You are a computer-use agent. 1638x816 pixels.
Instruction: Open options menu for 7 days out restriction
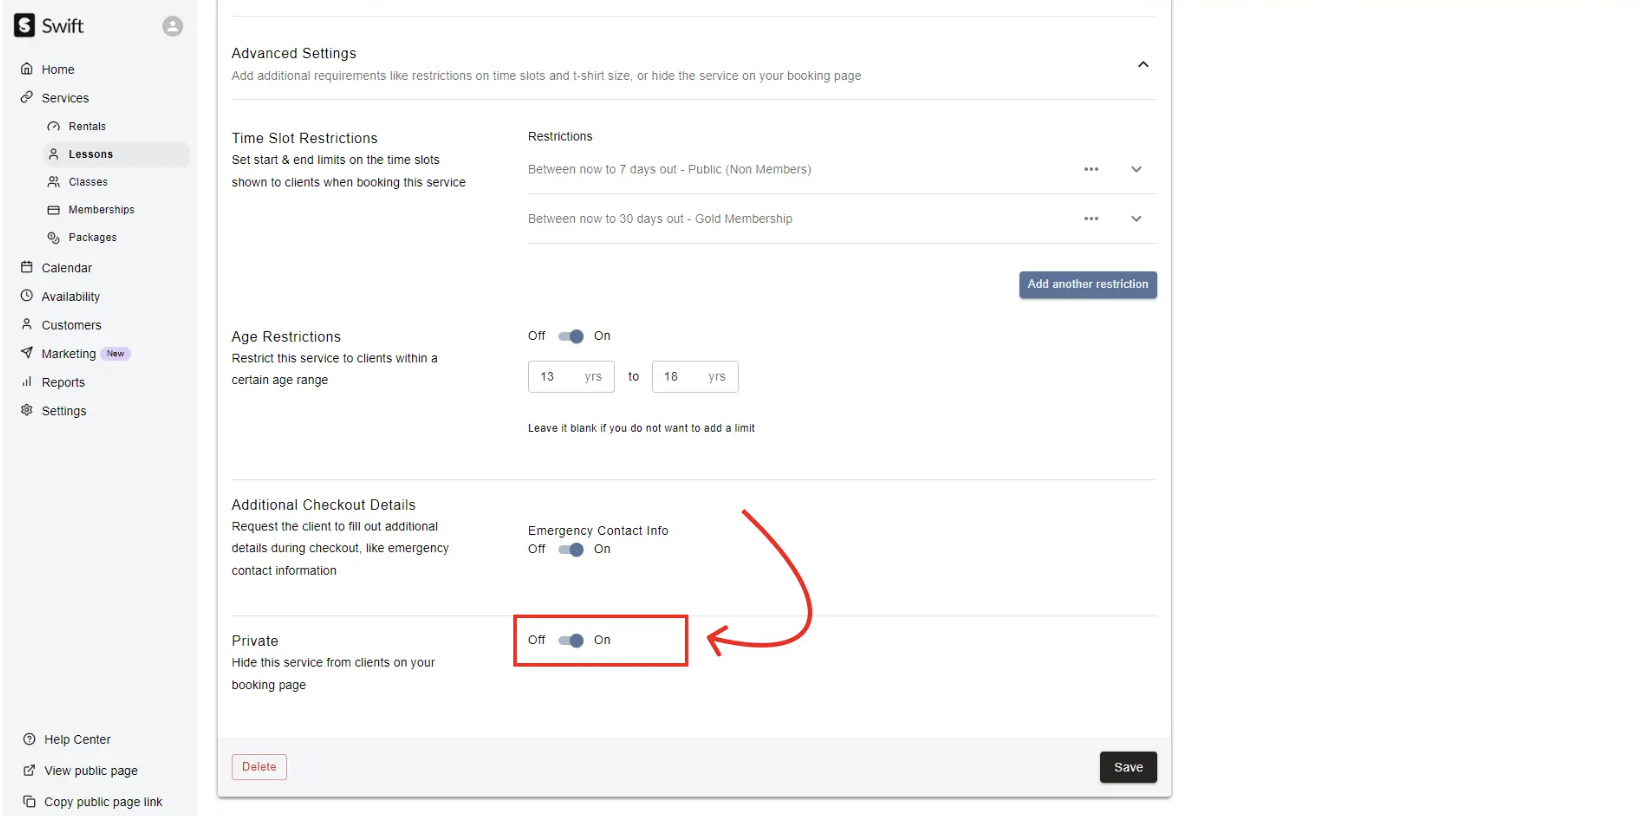1091,169
